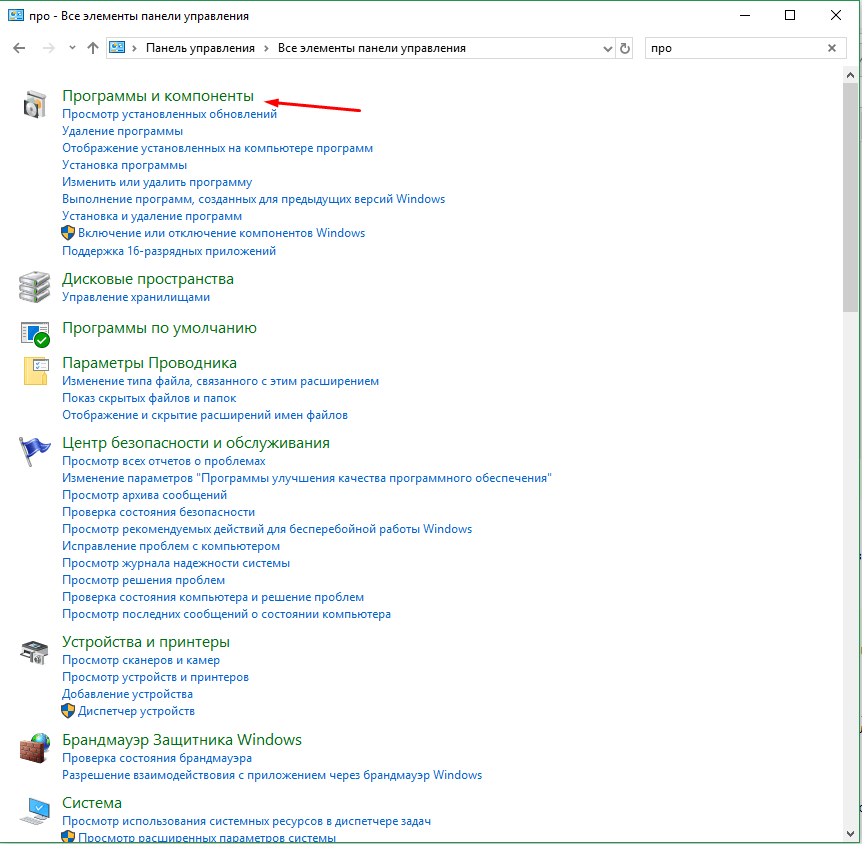Select 'Показ скрытых файлов и папок'
Screen dimensions: 862x844
pyautogui.click(x=149, y=399)
